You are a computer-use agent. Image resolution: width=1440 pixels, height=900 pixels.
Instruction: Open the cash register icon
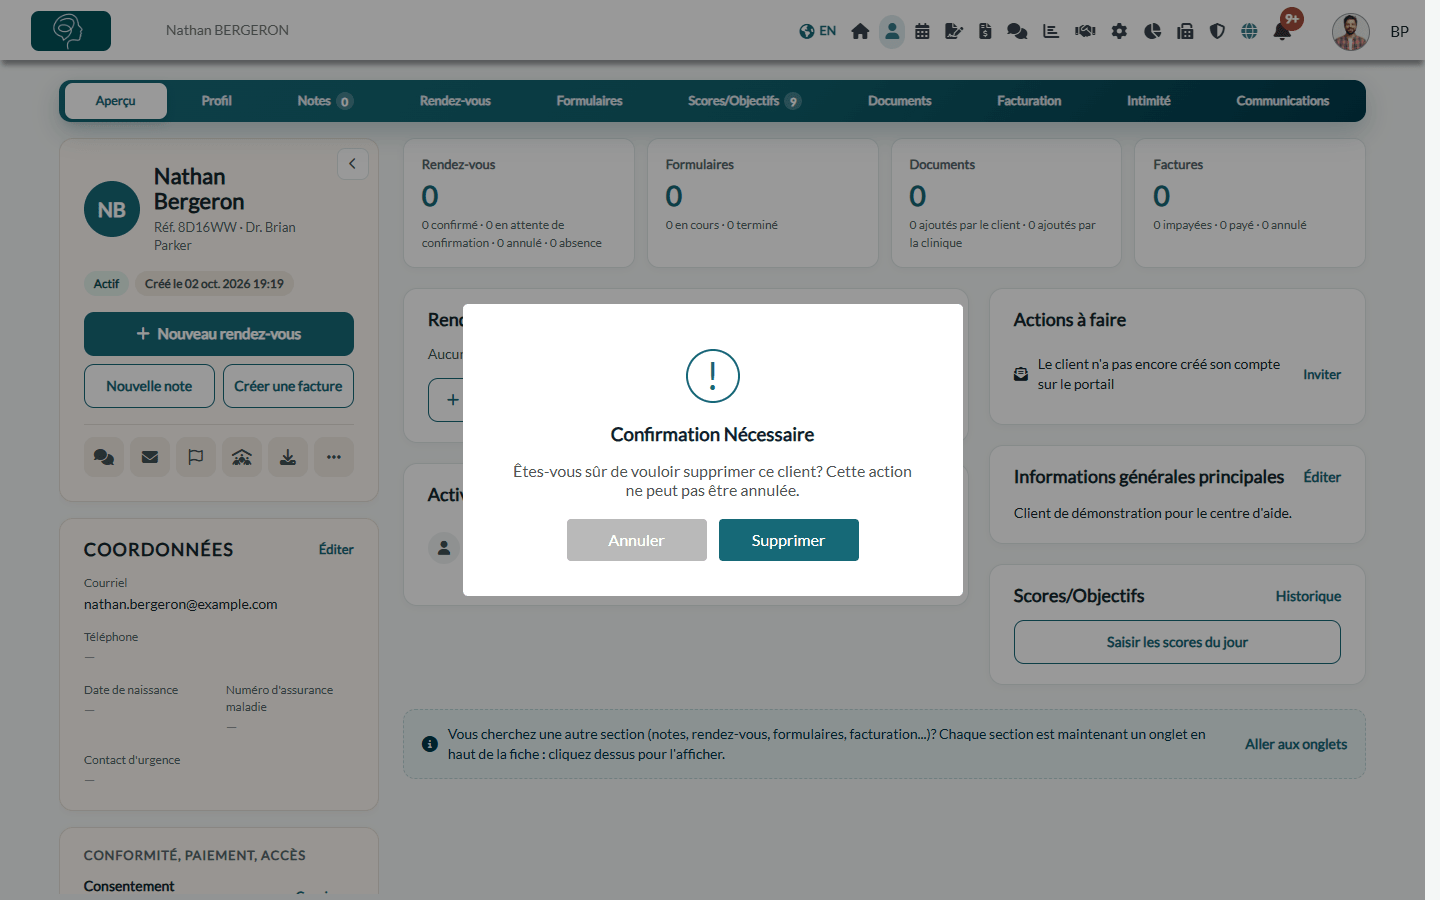(x=1185, y=31)
